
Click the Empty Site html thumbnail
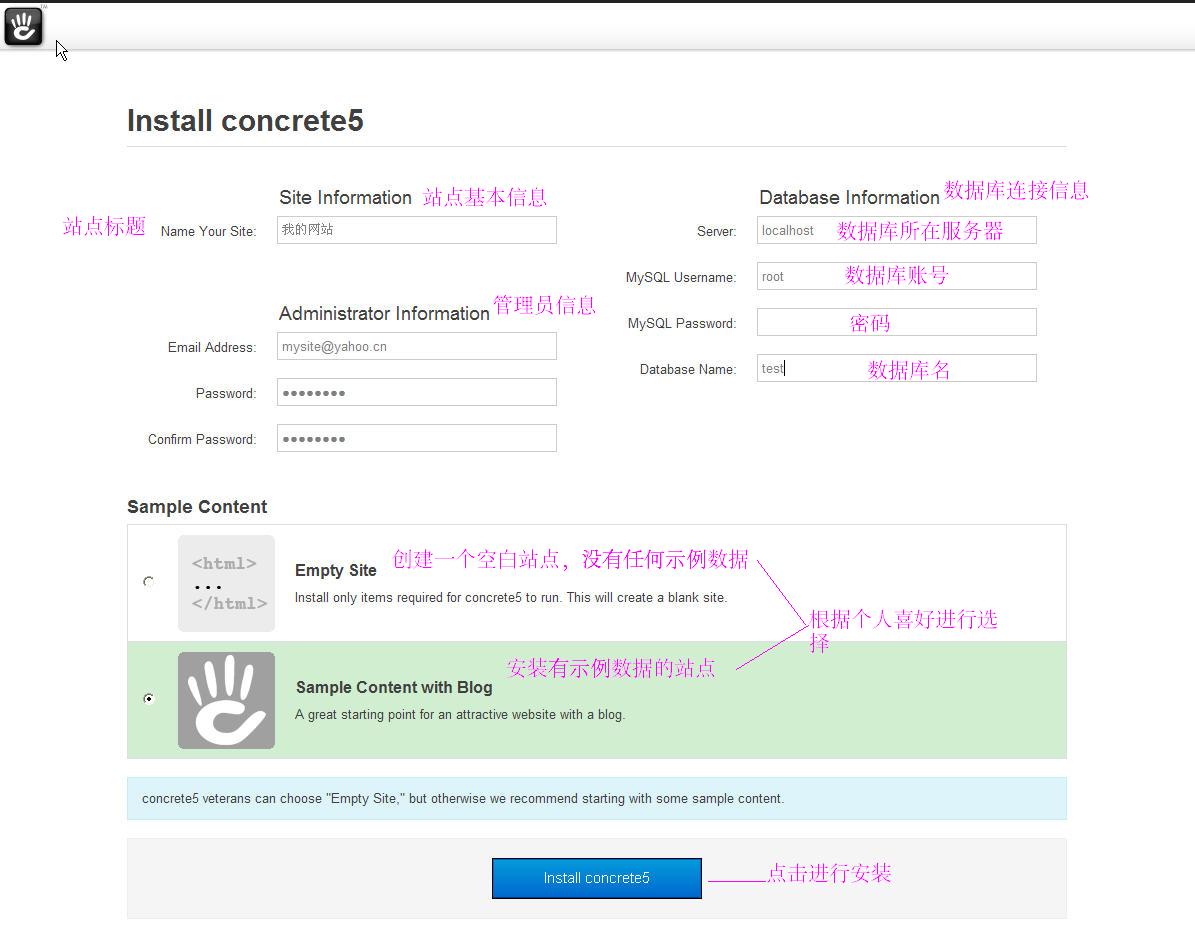(x=226, y=583)
